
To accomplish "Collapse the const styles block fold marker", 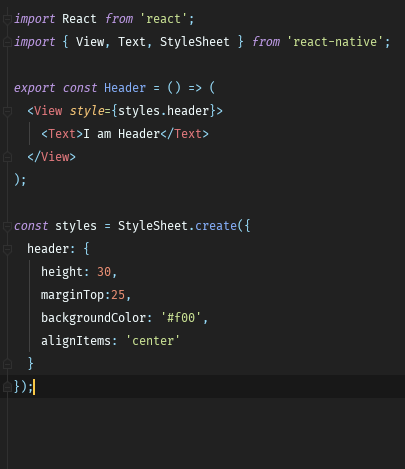I will [7, 226].
